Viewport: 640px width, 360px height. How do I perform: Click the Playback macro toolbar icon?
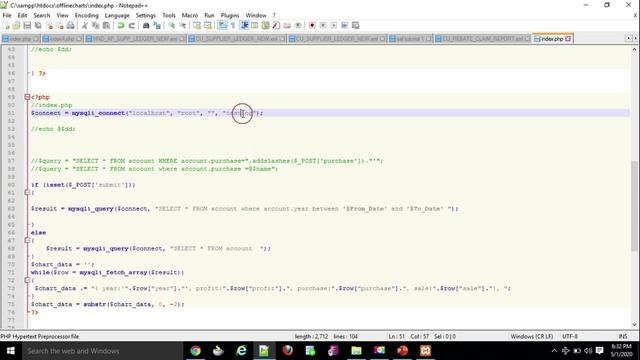click(333, 26)
